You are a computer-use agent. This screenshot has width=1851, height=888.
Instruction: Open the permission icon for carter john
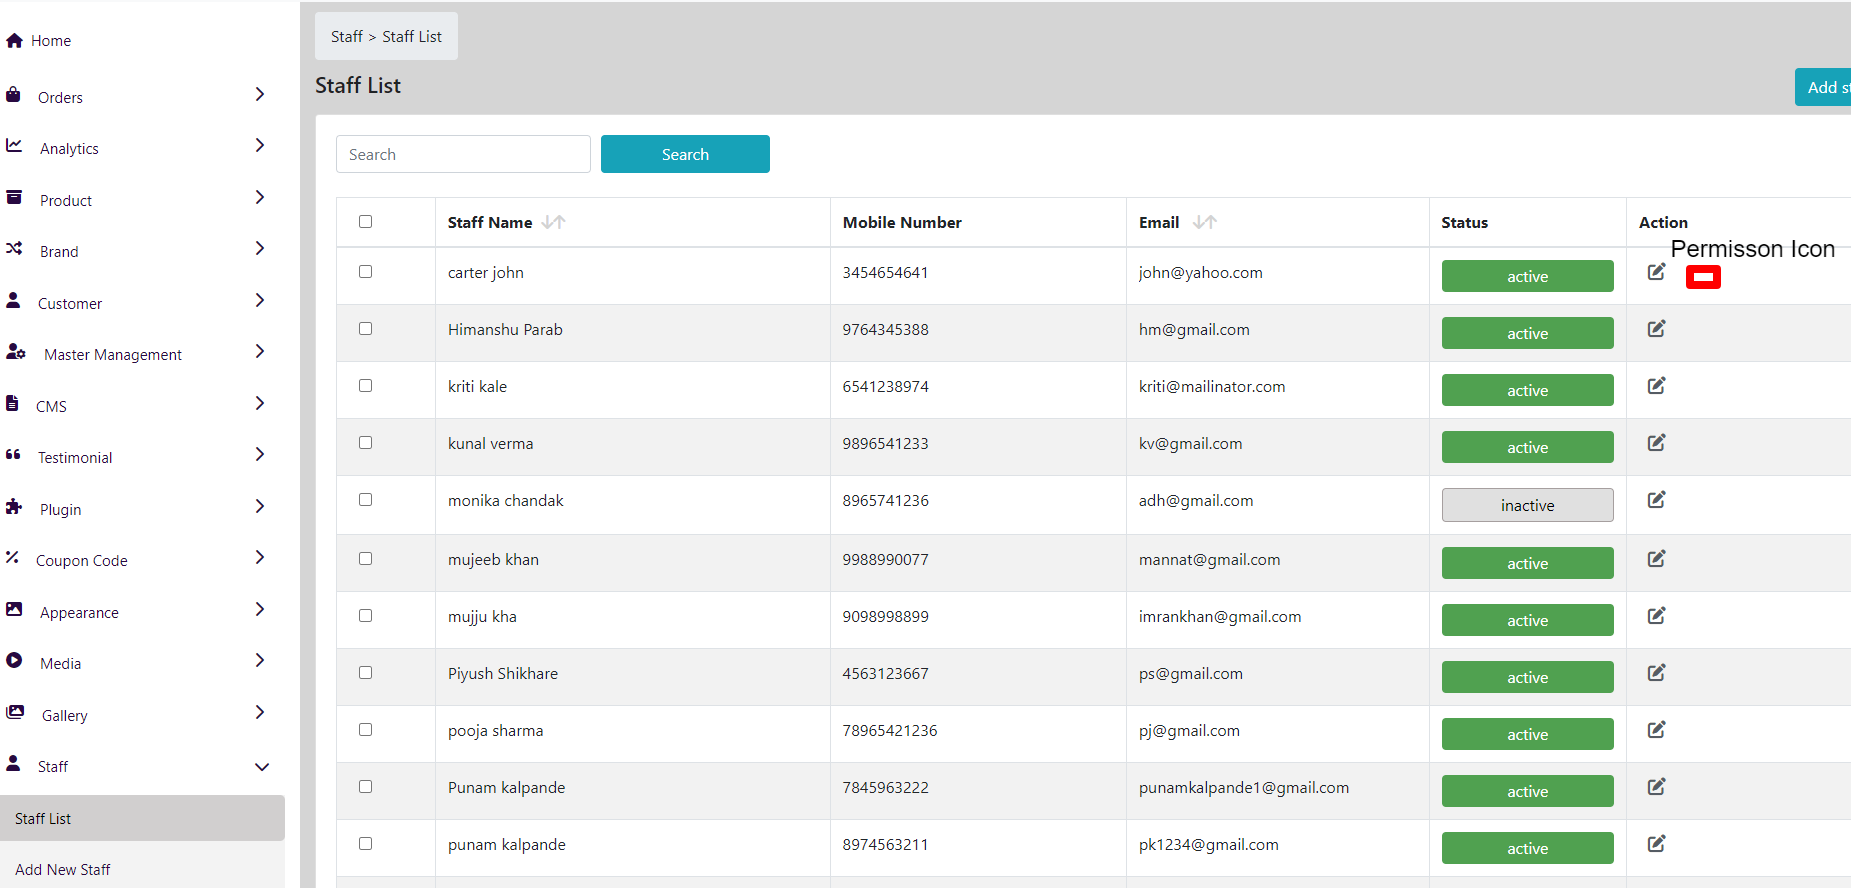click(1703, 277)
